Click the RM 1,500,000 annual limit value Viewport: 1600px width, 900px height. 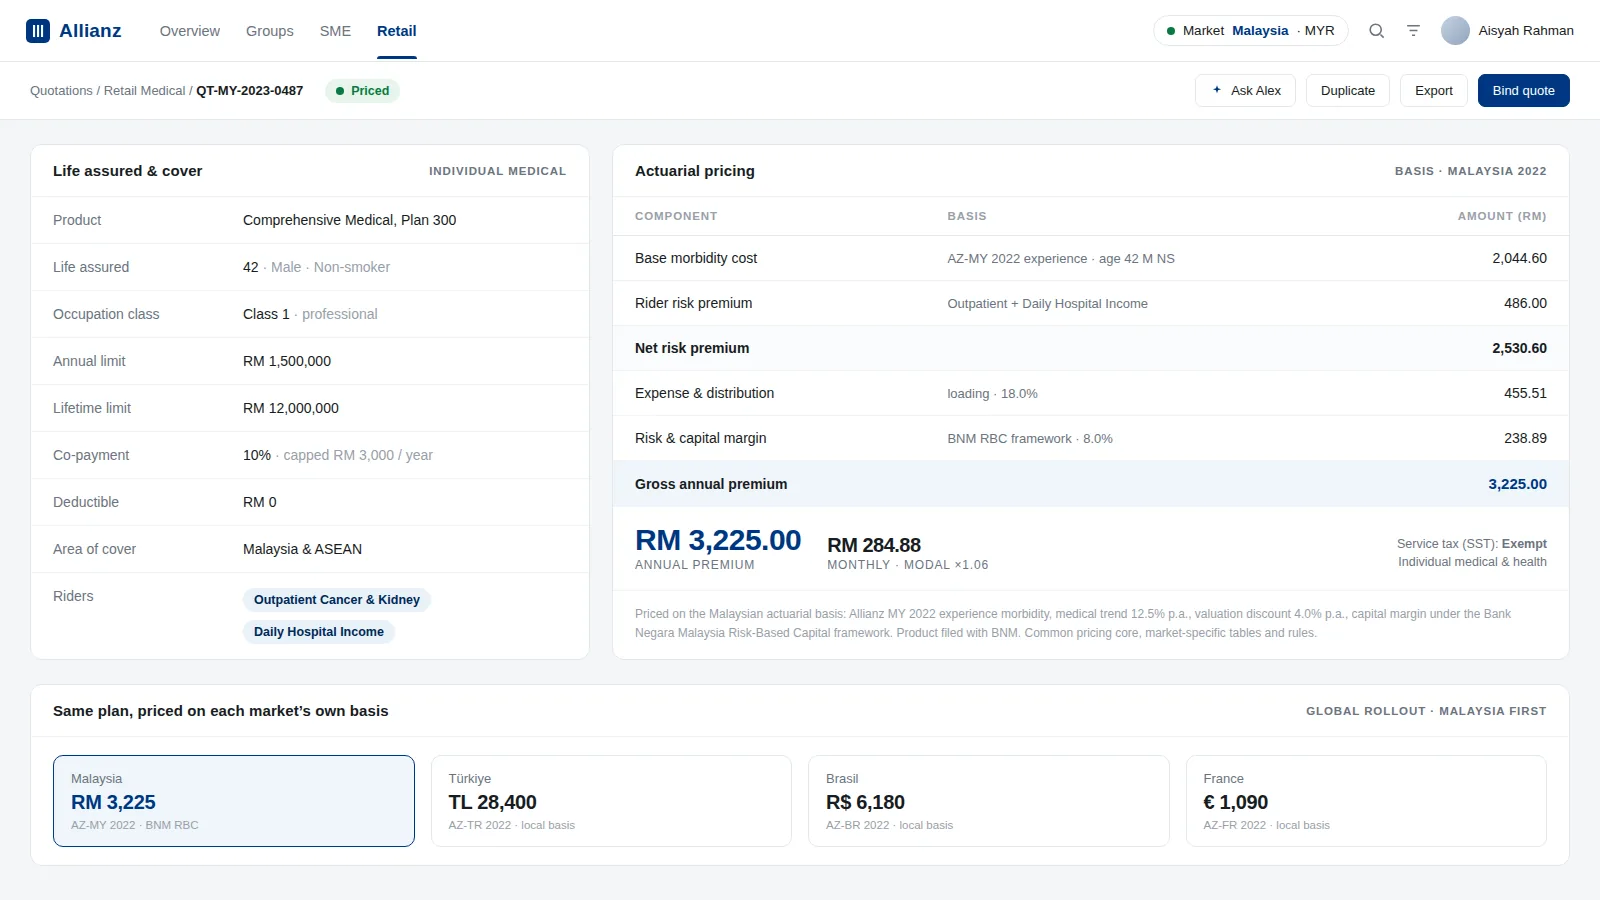click(x=287, y=361)
